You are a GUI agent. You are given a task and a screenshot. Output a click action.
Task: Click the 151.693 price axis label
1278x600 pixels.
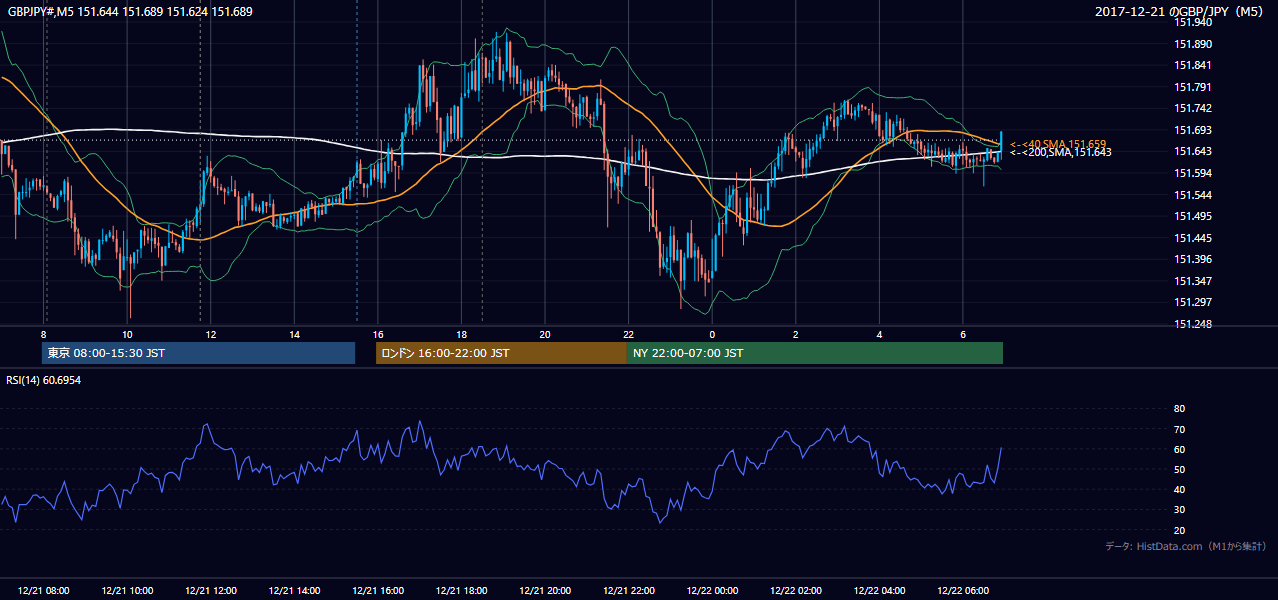pos(1193,130)
